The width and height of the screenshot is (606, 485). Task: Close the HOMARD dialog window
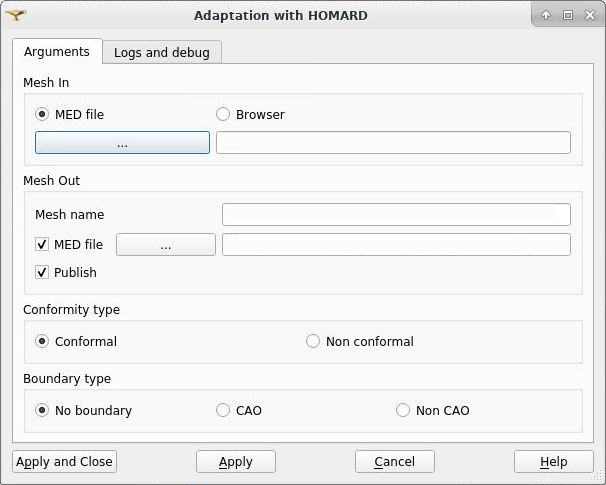(x=590, y=15)
